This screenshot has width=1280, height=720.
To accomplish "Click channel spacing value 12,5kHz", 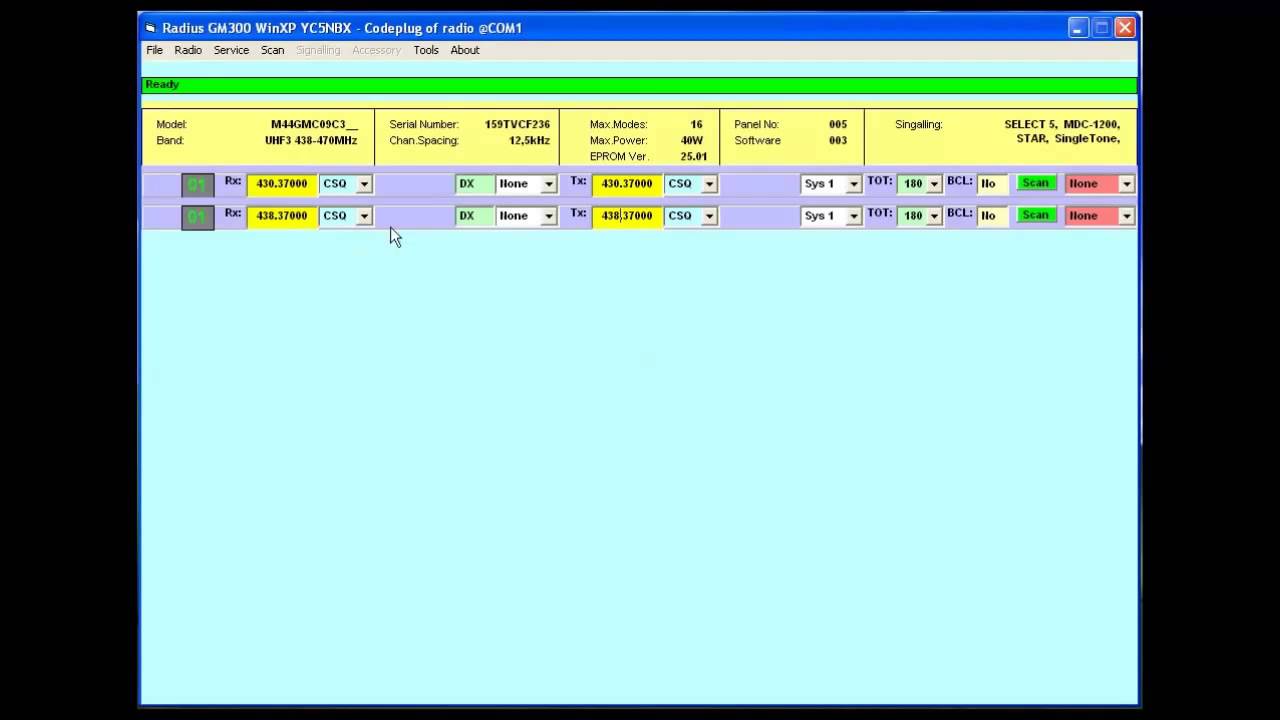I will (529, 141).
